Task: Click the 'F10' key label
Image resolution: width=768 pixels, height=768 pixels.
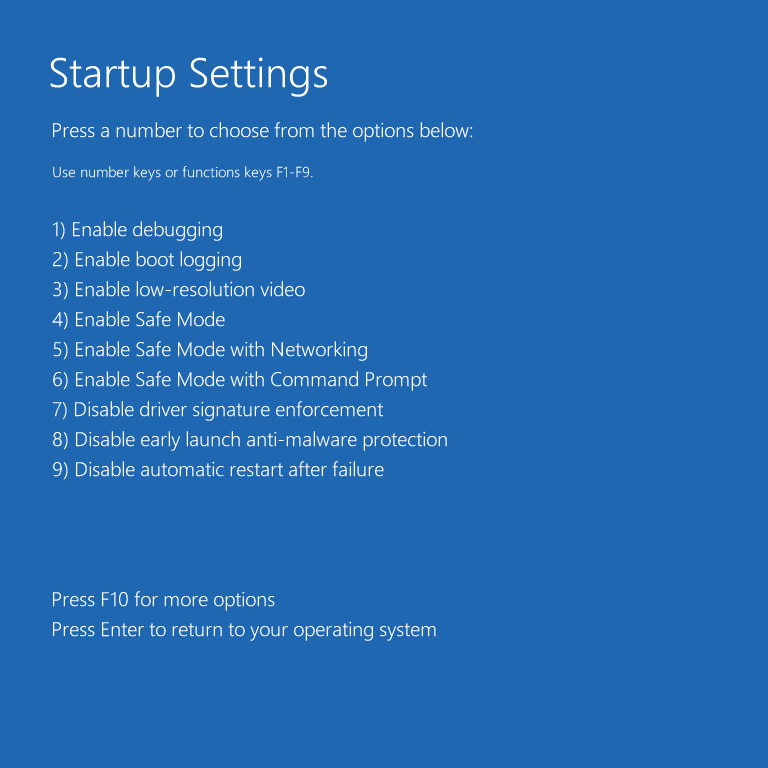Action: [x=115, y=600]
